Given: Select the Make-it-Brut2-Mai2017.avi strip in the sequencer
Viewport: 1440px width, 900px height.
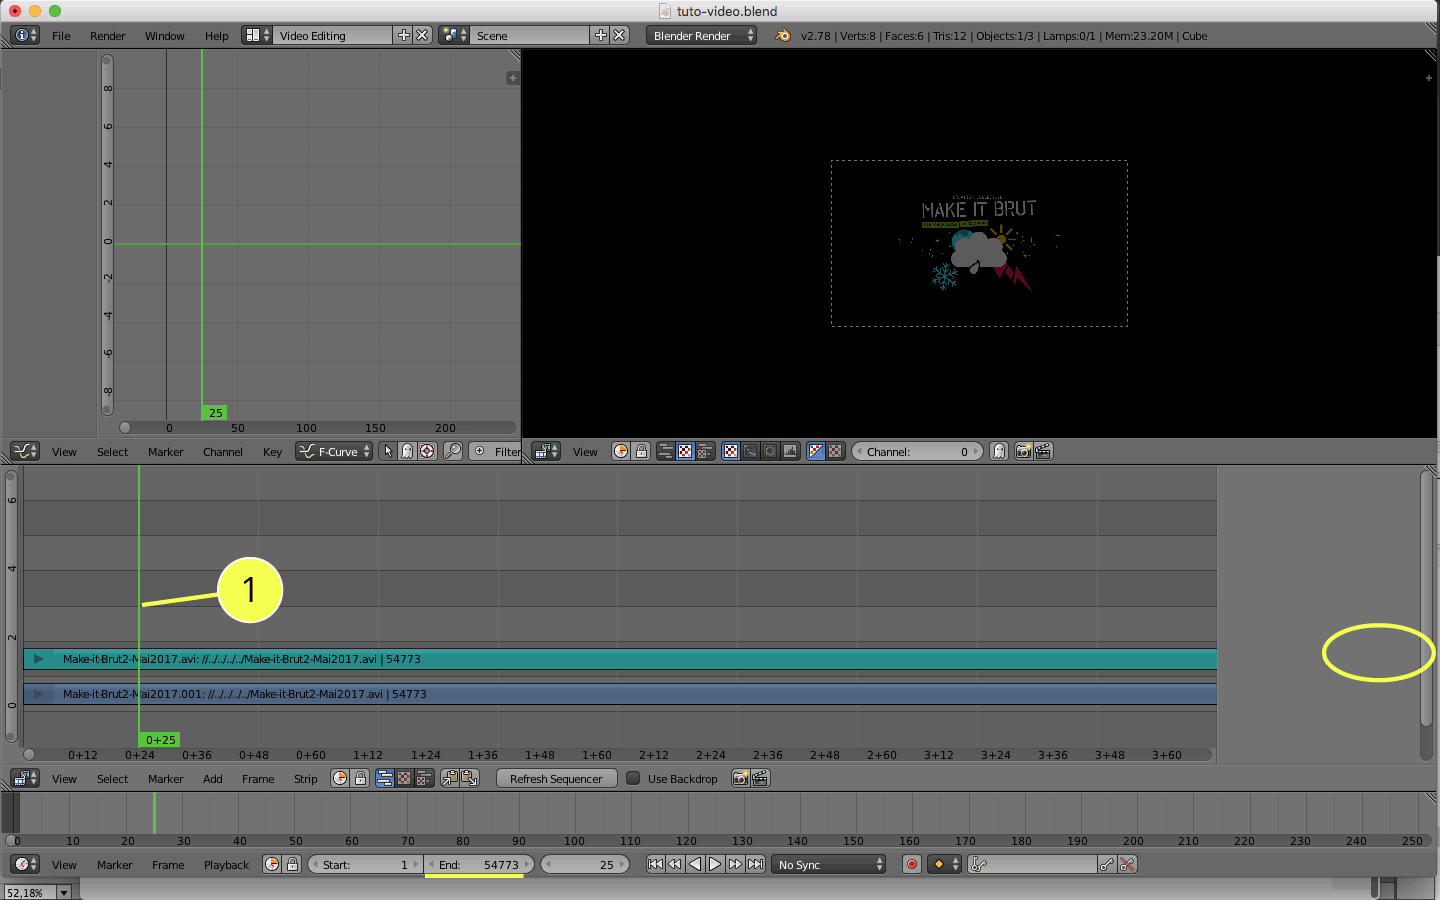Looking at the screenshot, I should point(400,659).
